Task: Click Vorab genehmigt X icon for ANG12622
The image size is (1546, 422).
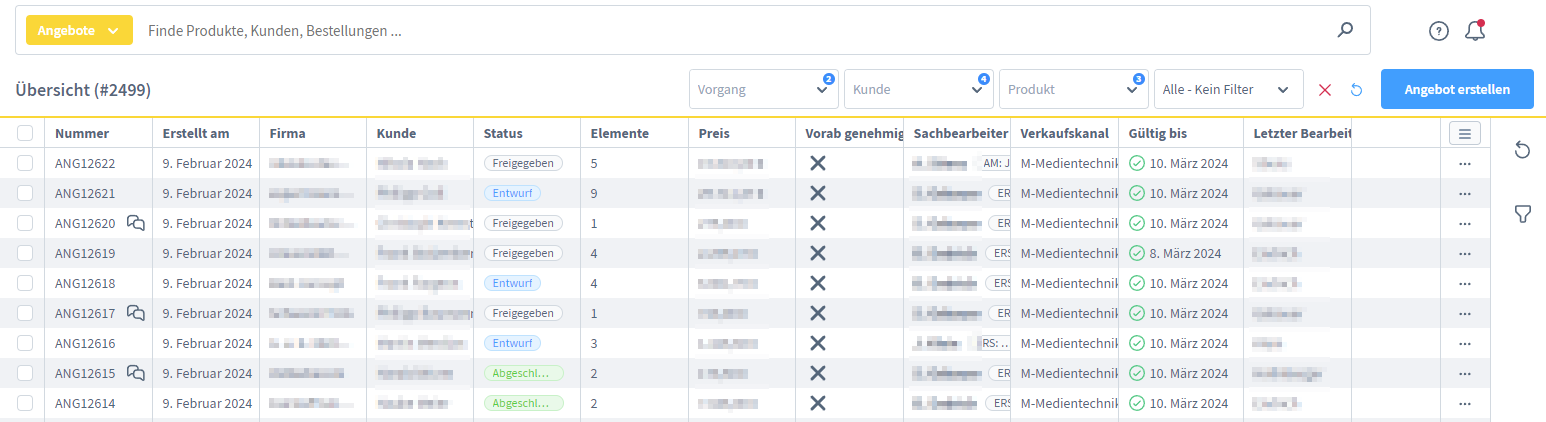Action: pyautogui.click(x=817, y=163)
